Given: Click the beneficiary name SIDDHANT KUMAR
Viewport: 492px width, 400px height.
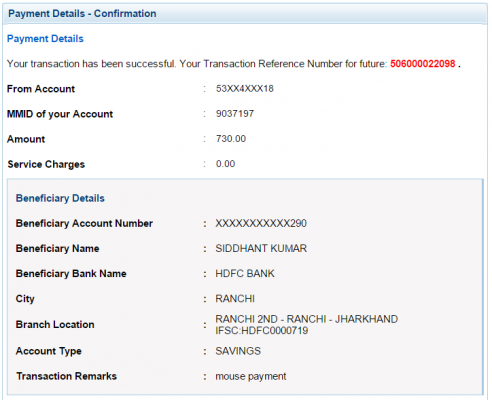Looking at the screenshot, I should pyautogui.click(x=261, y=248).
